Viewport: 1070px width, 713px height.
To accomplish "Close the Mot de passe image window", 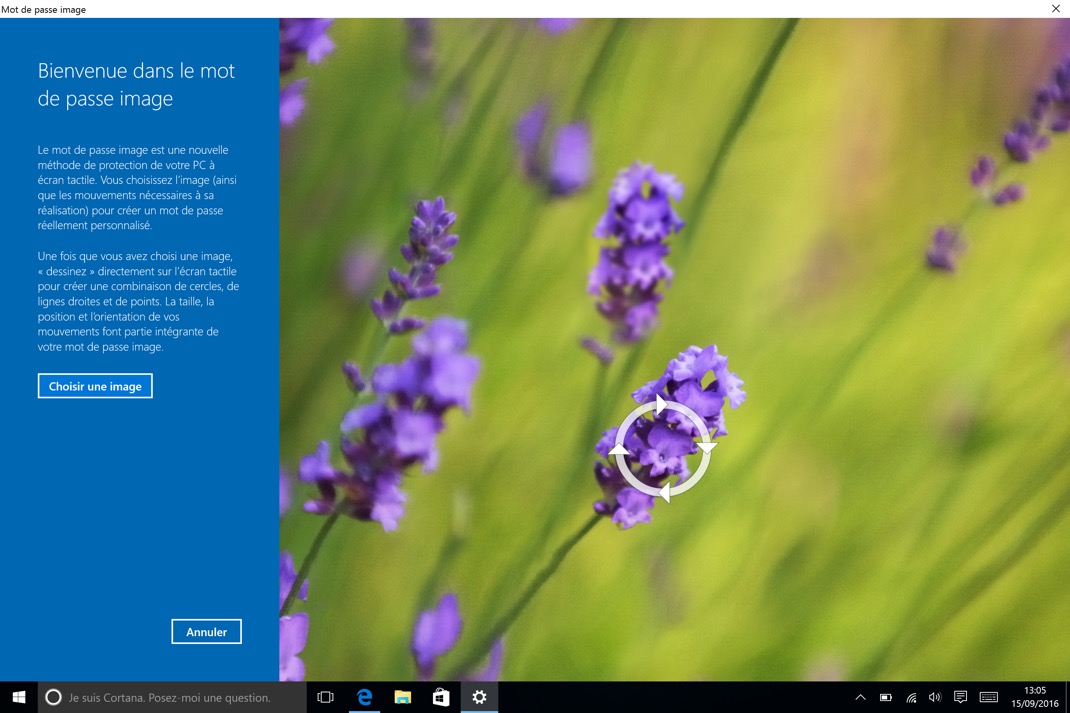I will point(1055,9).
